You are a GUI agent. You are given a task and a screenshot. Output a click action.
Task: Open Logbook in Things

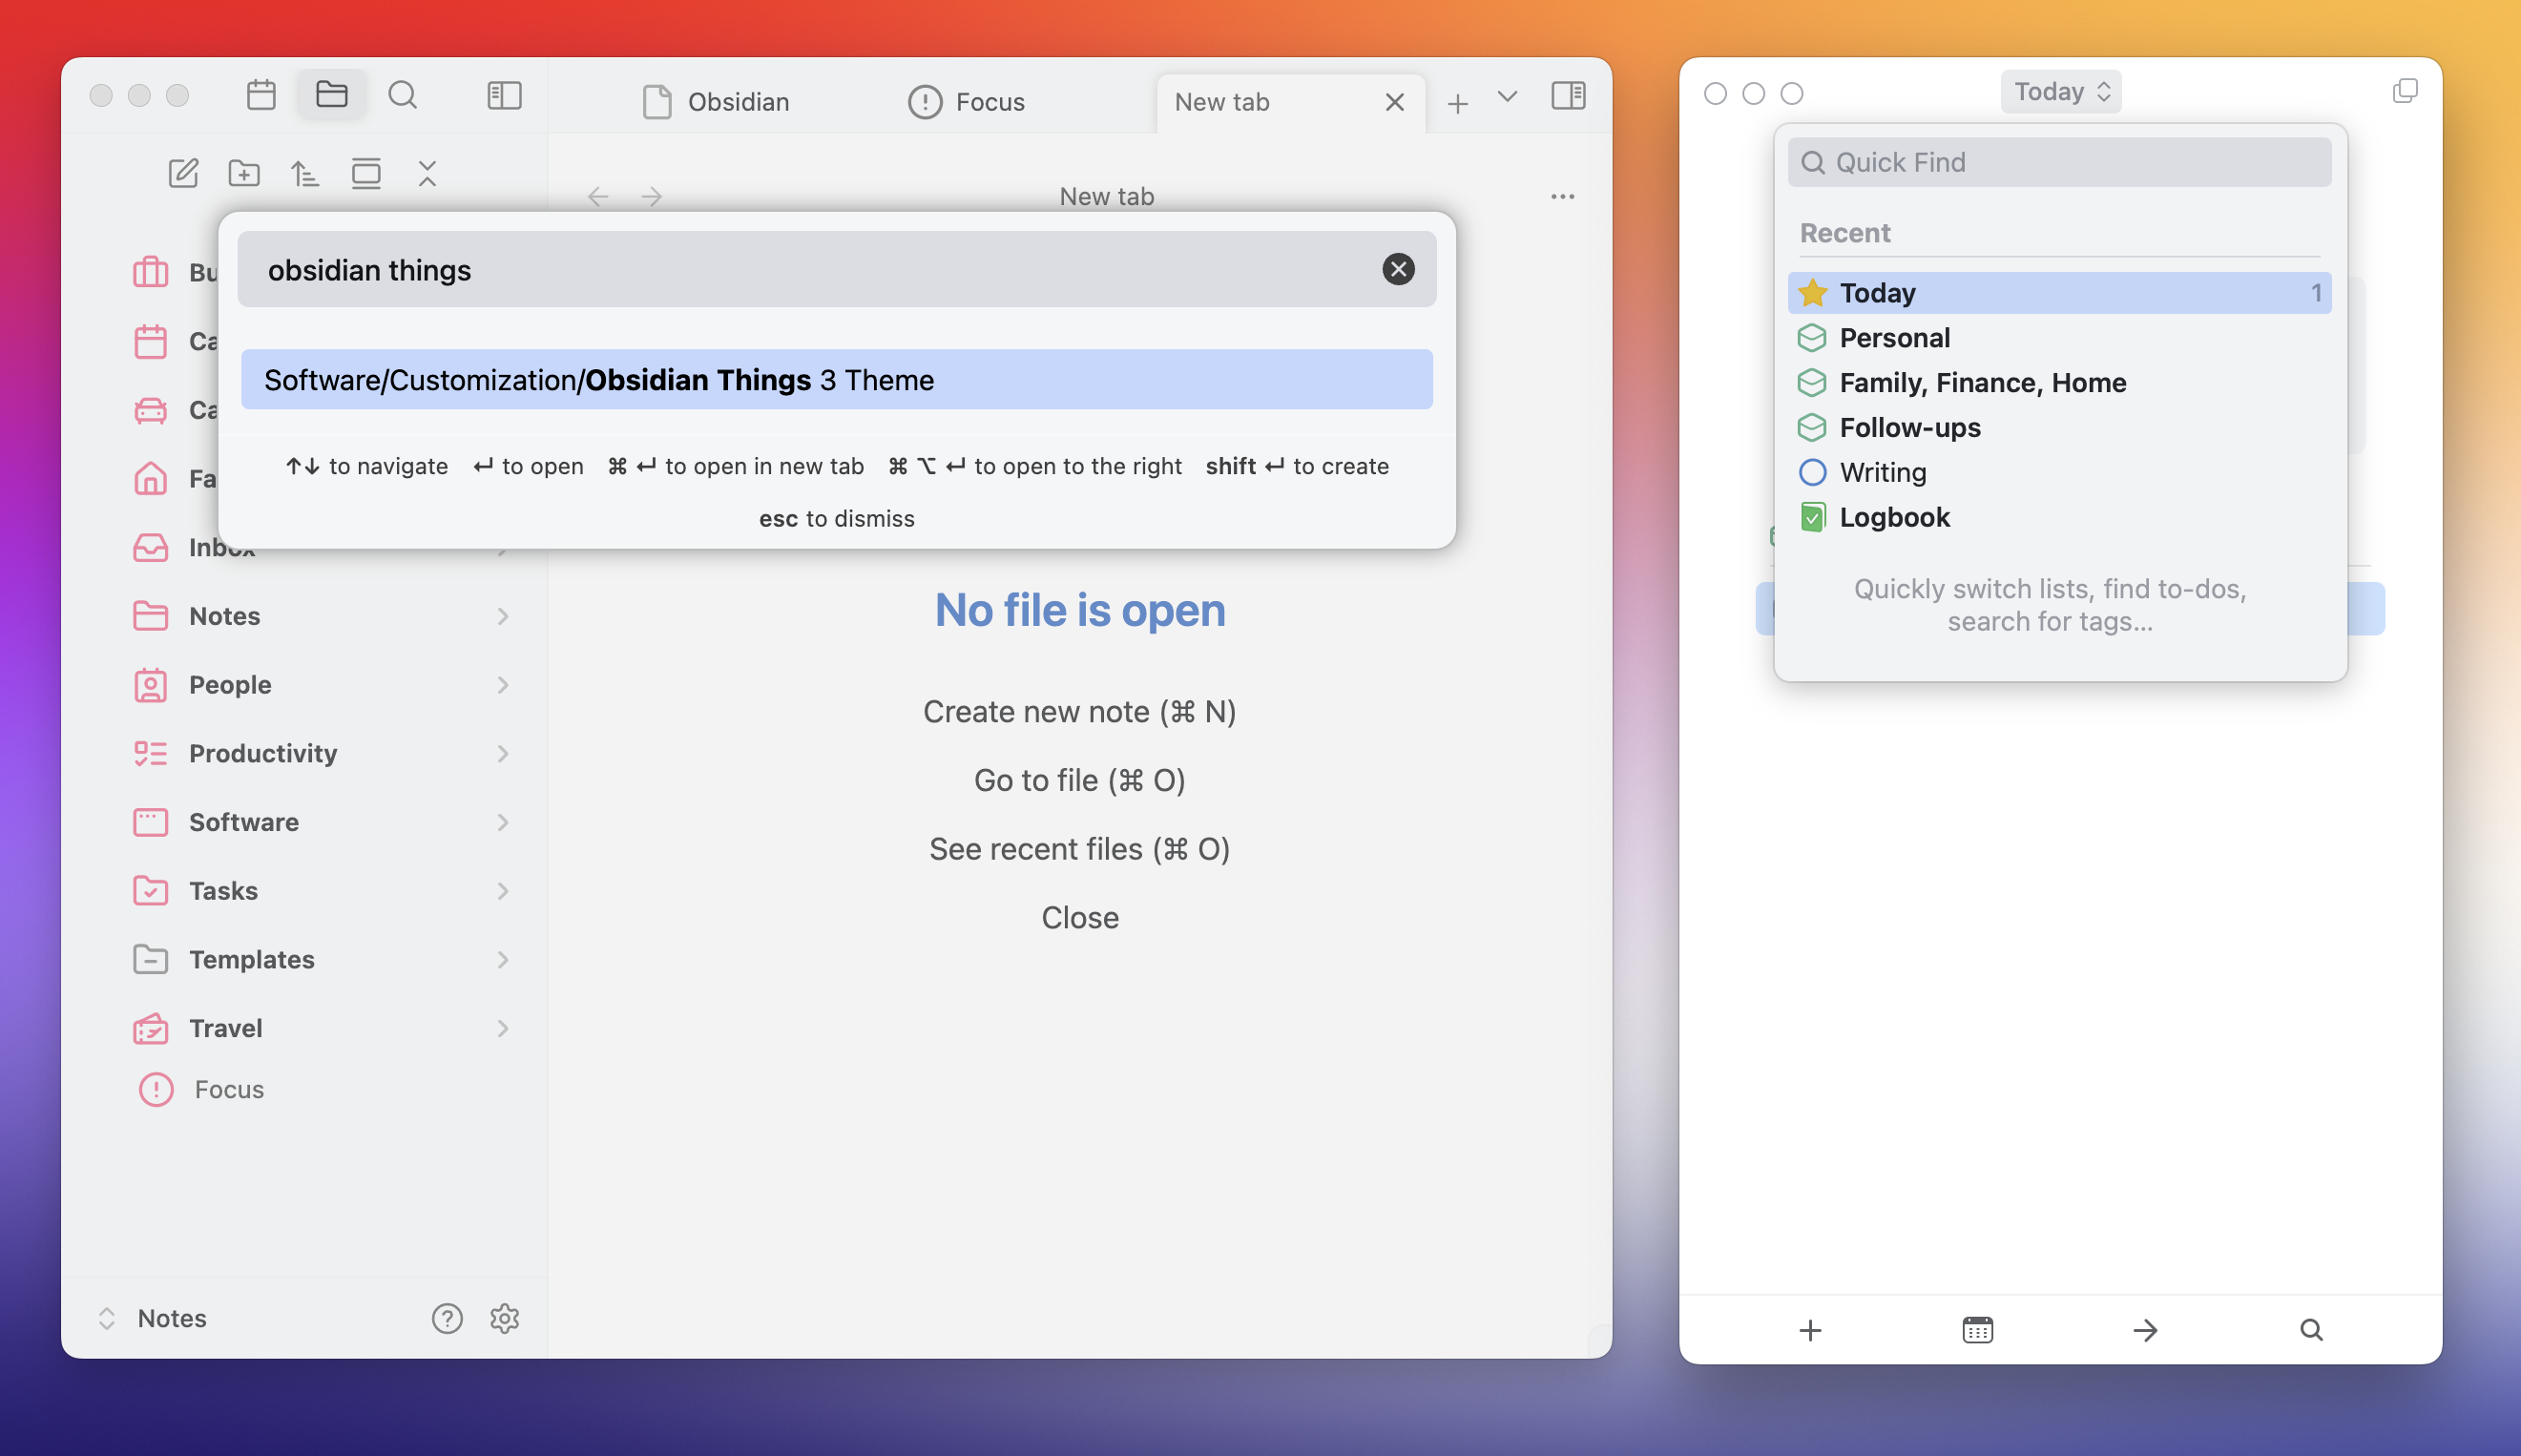(2060, 518)
